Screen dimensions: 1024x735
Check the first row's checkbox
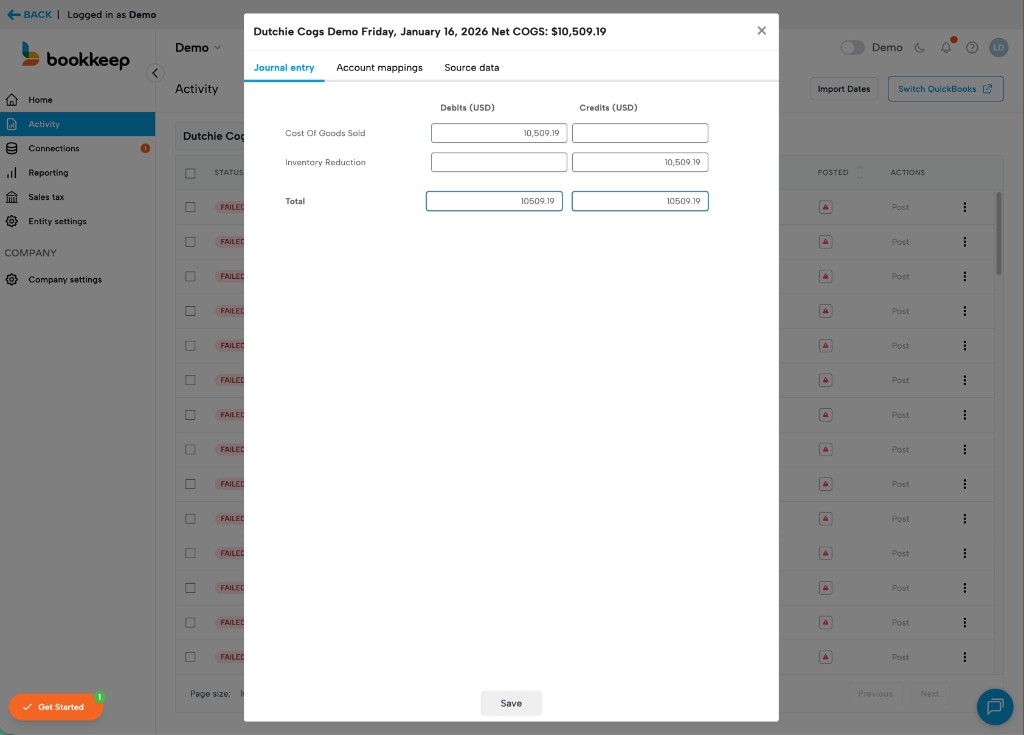pyautogui.click(x=190, y=207)
